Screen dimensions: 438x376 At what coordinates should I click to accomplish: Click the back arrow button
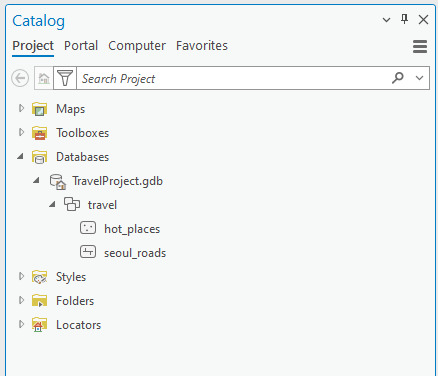(20, 78)
